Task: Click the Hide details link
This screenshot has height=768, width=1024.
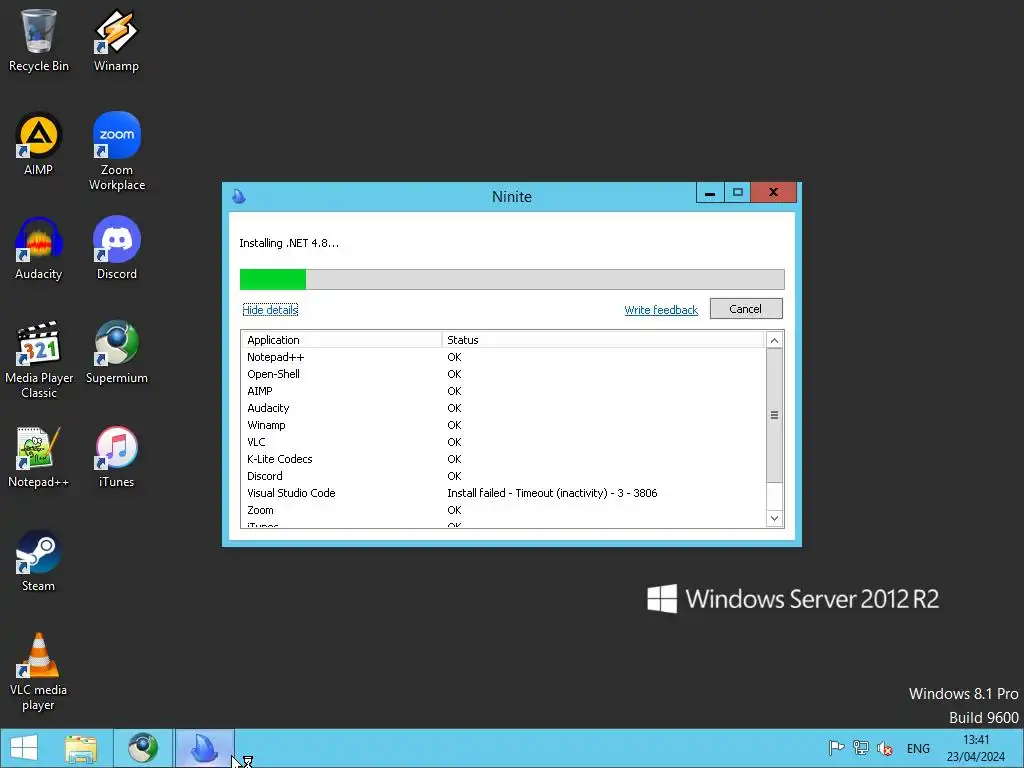Action: [x=270, y=310]
